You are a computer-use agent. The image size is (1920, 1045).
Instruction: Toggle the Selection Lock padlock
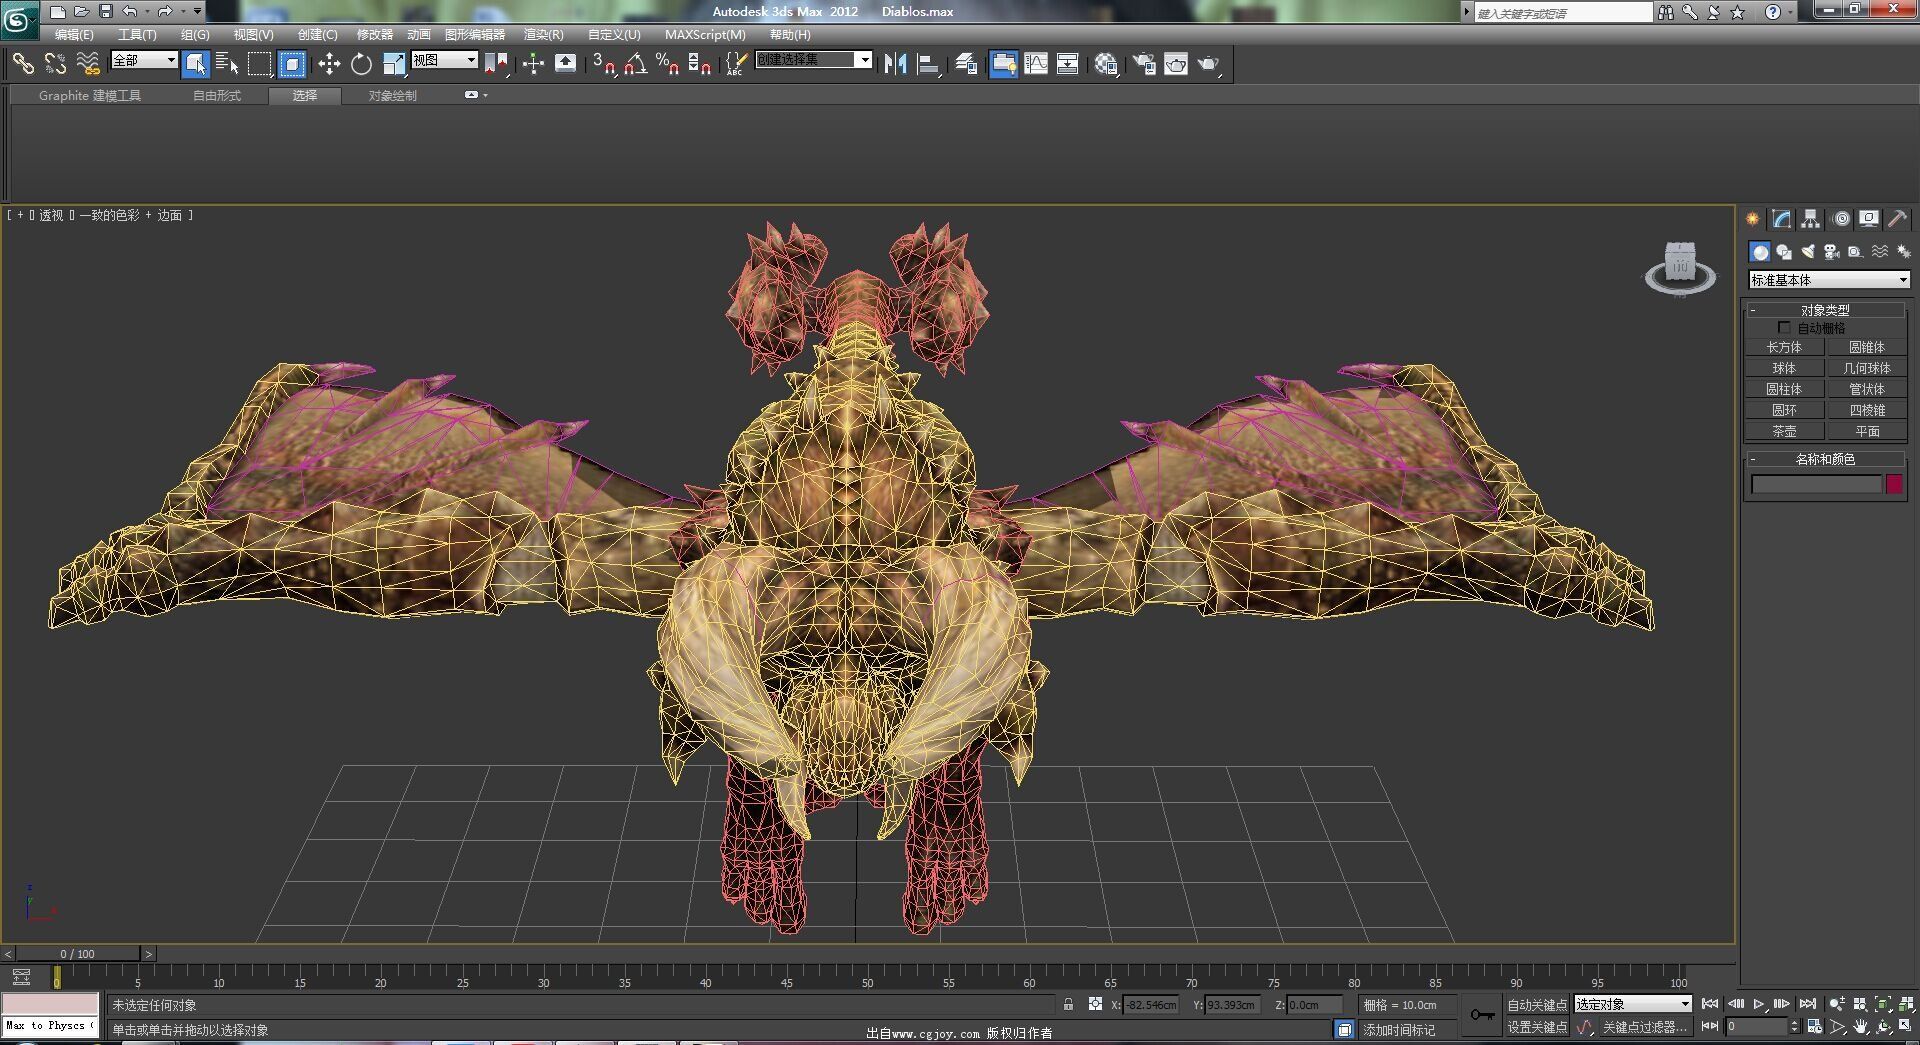pyautogui.click(x=1069, y=1004)
